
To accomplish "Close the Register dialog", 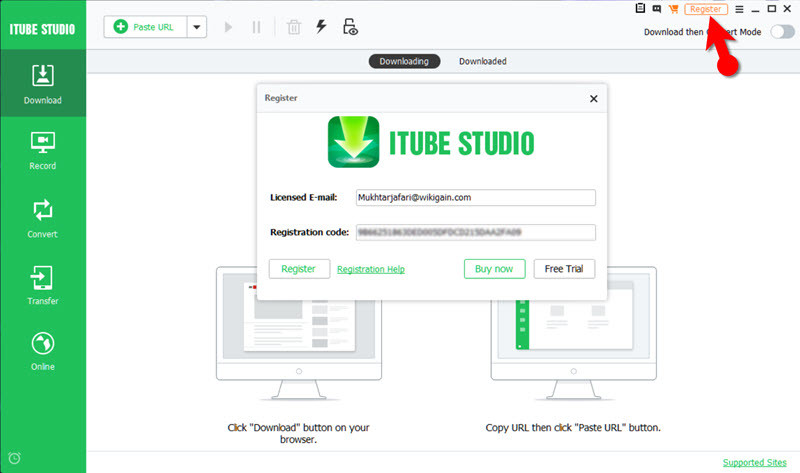I will coord(593,98).
